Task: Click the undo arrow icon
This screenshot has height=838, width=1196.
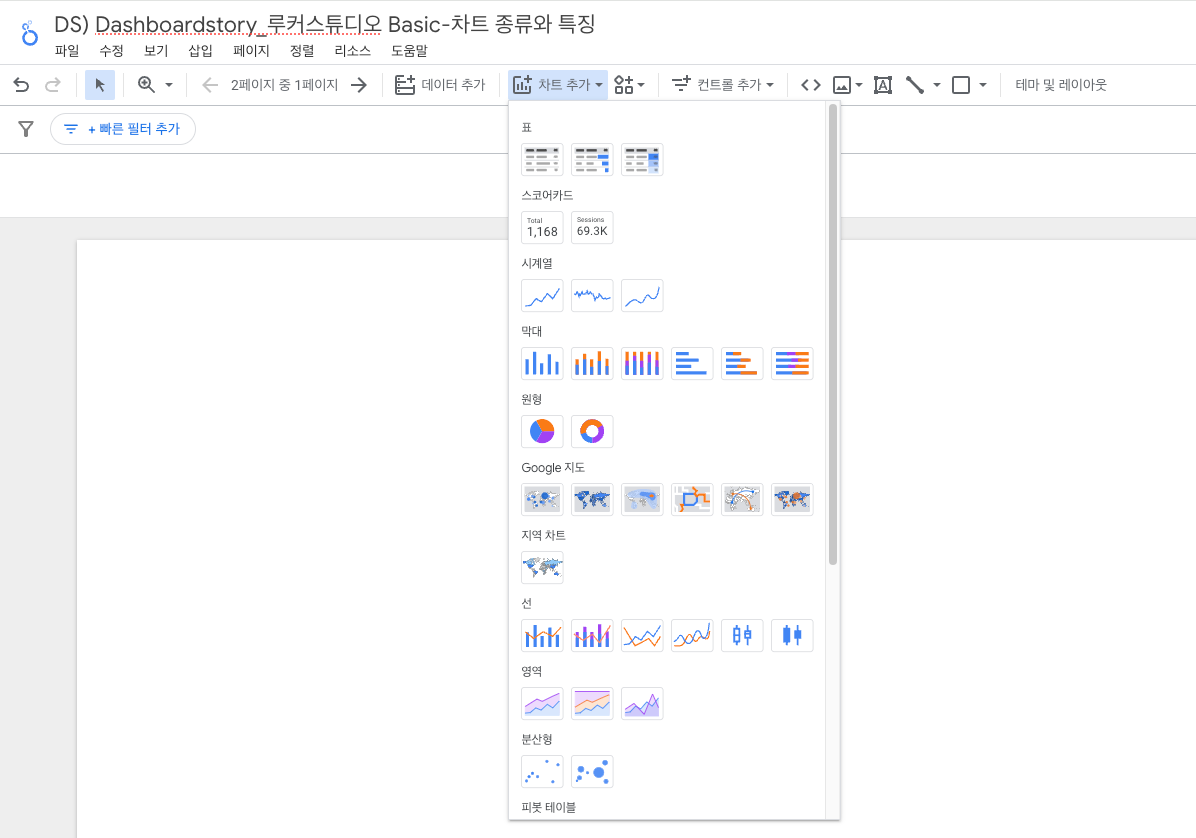Action: pos(21,85)
